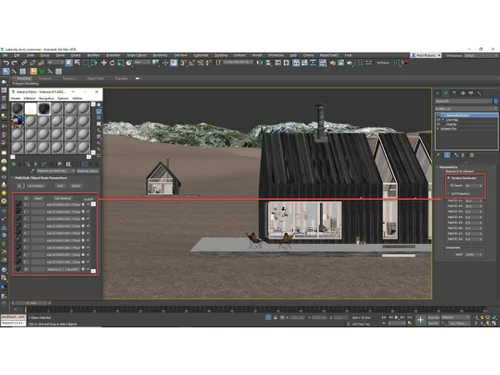Click the Redo arrow in main toolbar
This screenshot has width=500, height=375.
coord(14,63)
